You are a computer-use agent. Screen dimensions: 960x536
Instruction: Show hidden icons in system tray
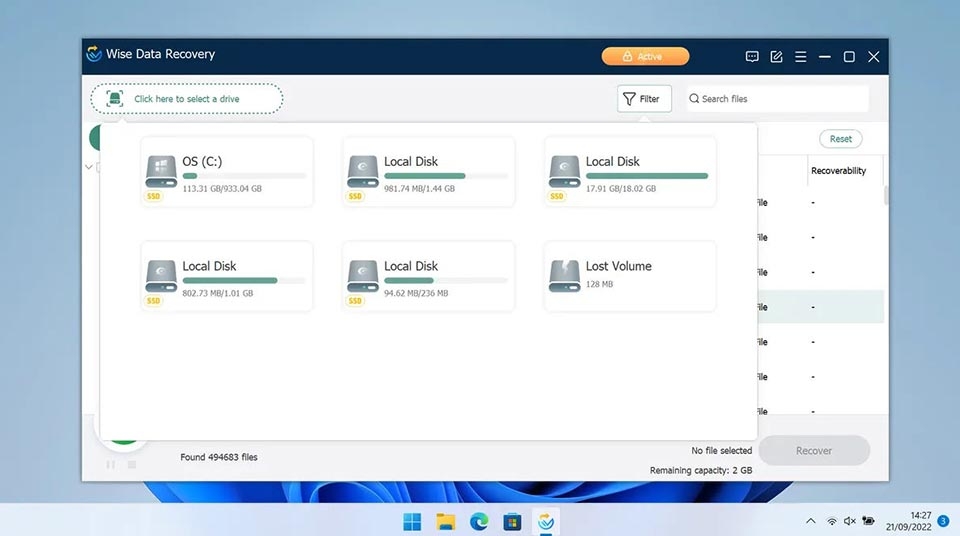[x=811, y=521]
